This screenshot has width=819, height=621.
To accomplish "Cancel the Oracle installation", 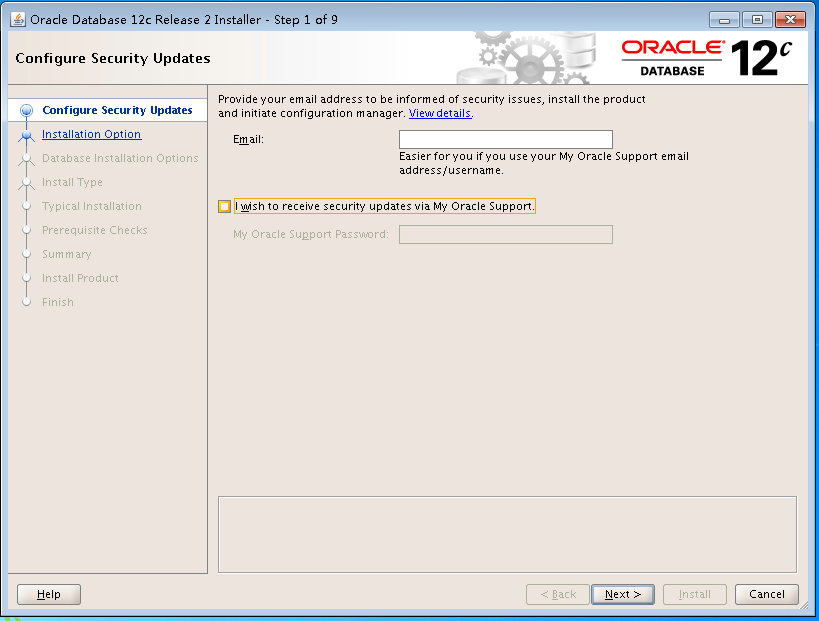I will click(766, 594).
